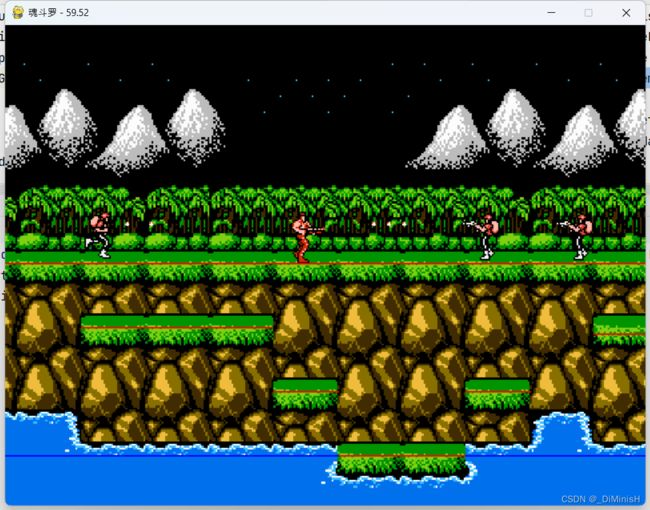This screenshot has height=510, width=650.
Task: Click the disabled maximize button in the title bar
Action: point(588,12)
